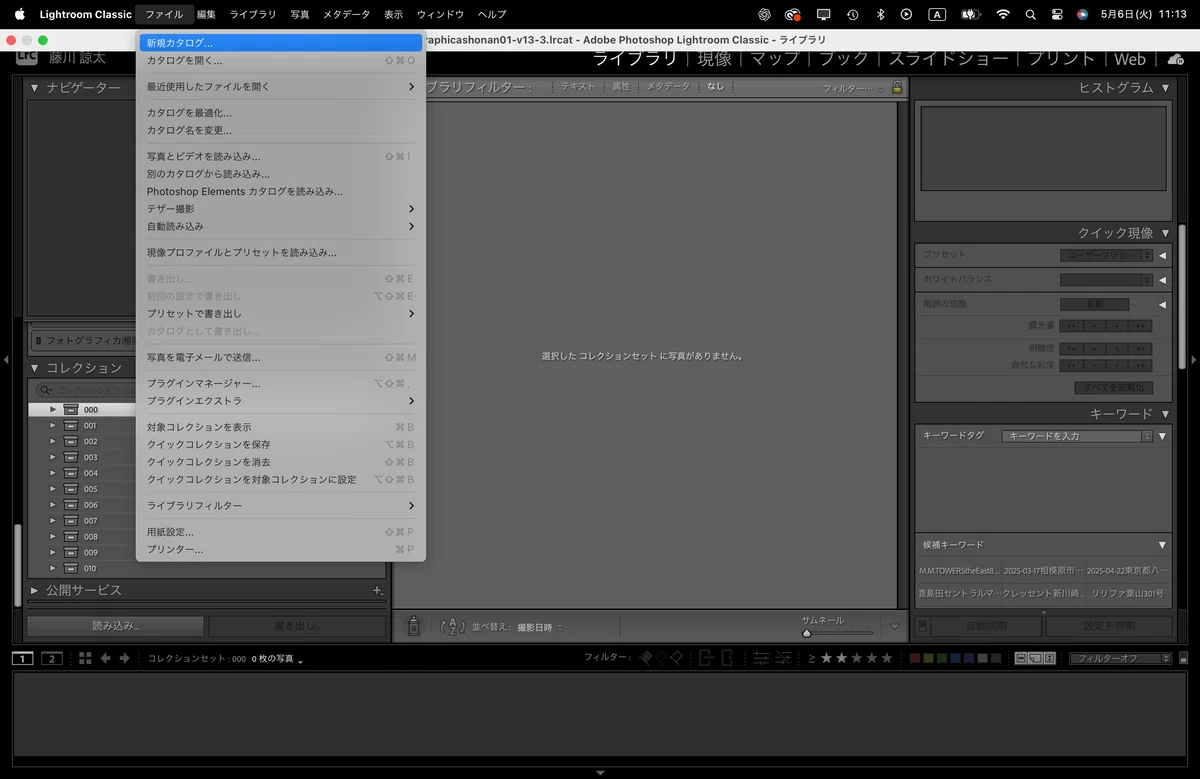Click the go back arrow in filmstrip bar
The image size is (1200, 779).
tap(105, 658)
